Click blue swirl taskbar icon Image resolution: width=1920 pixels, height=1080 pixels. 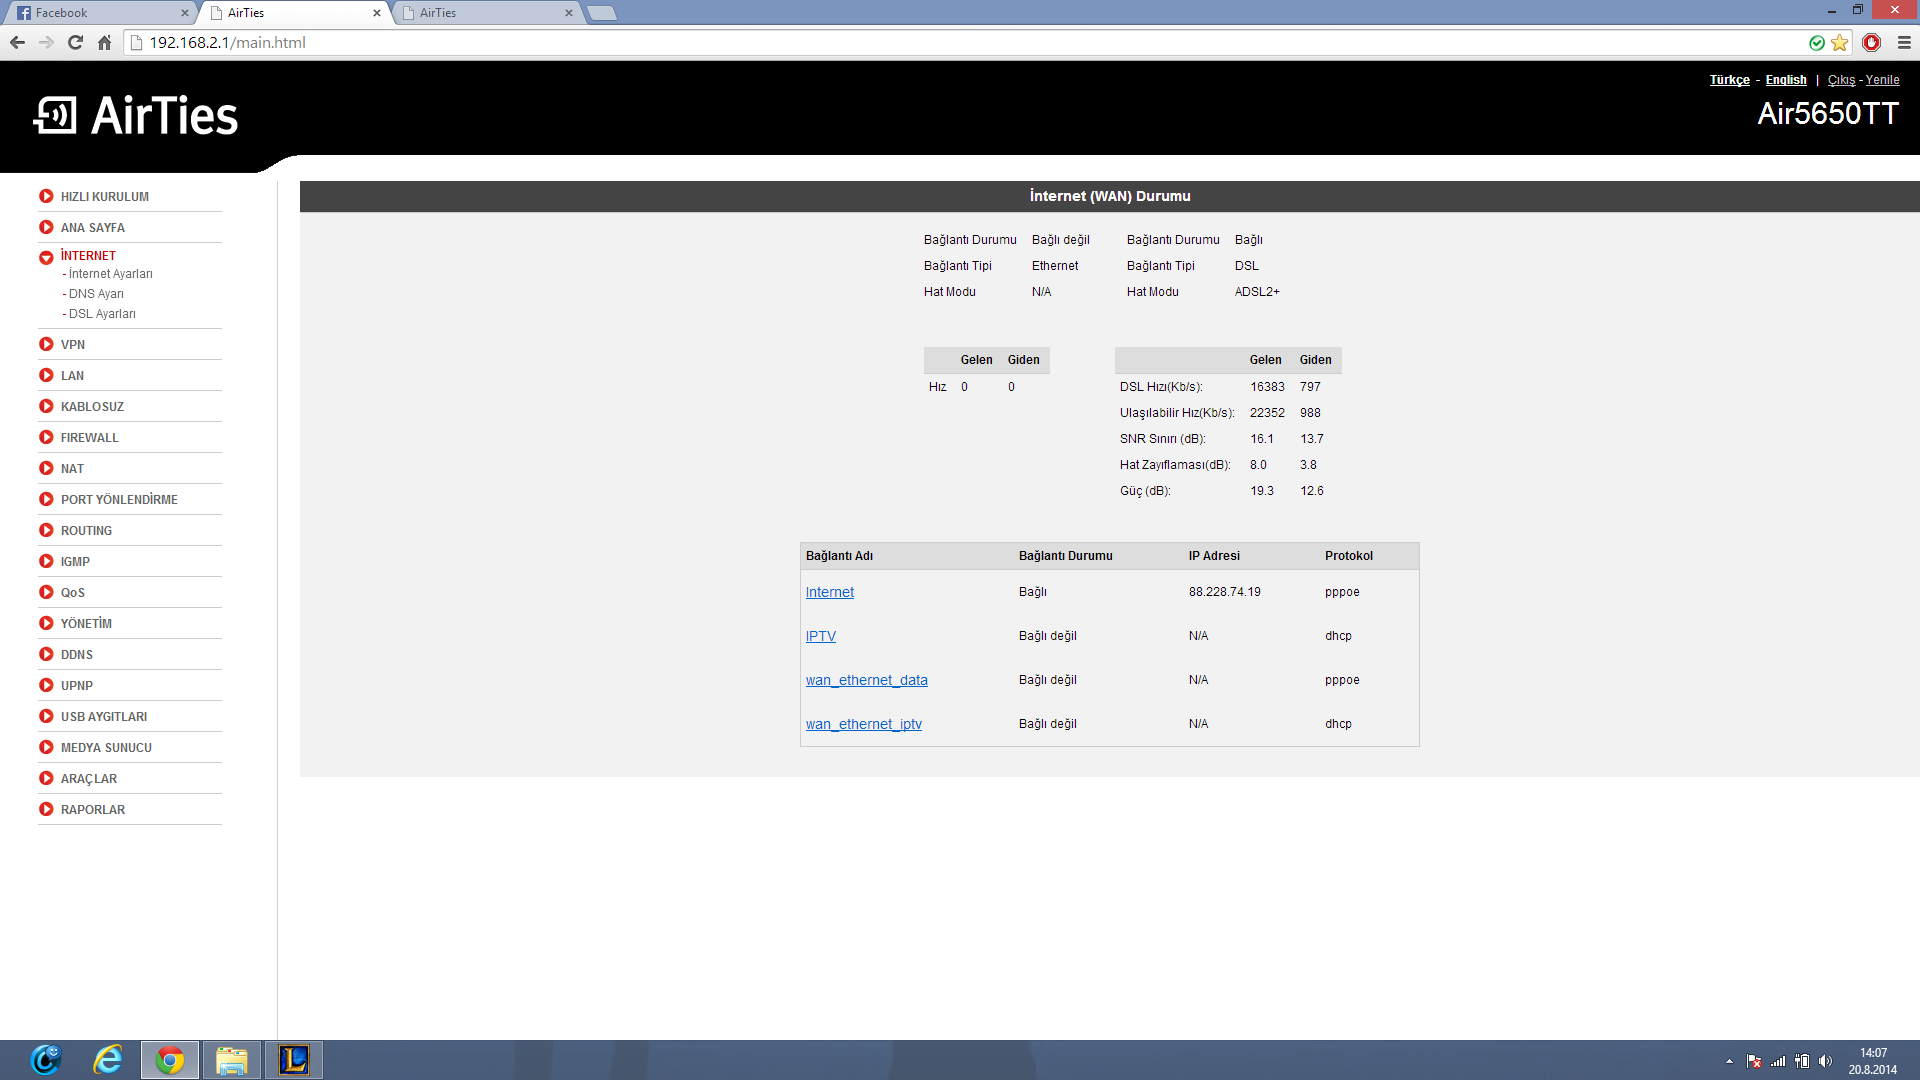(x=46, y=1060)
